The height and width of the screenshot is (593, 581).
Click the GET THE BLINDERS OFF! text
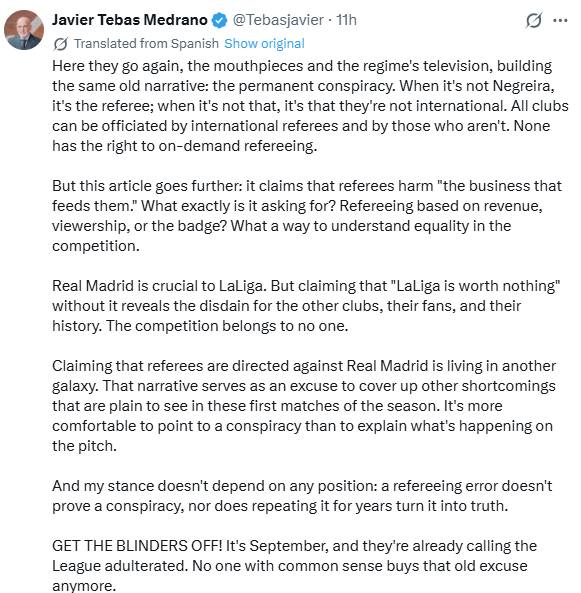pos(137,546)
